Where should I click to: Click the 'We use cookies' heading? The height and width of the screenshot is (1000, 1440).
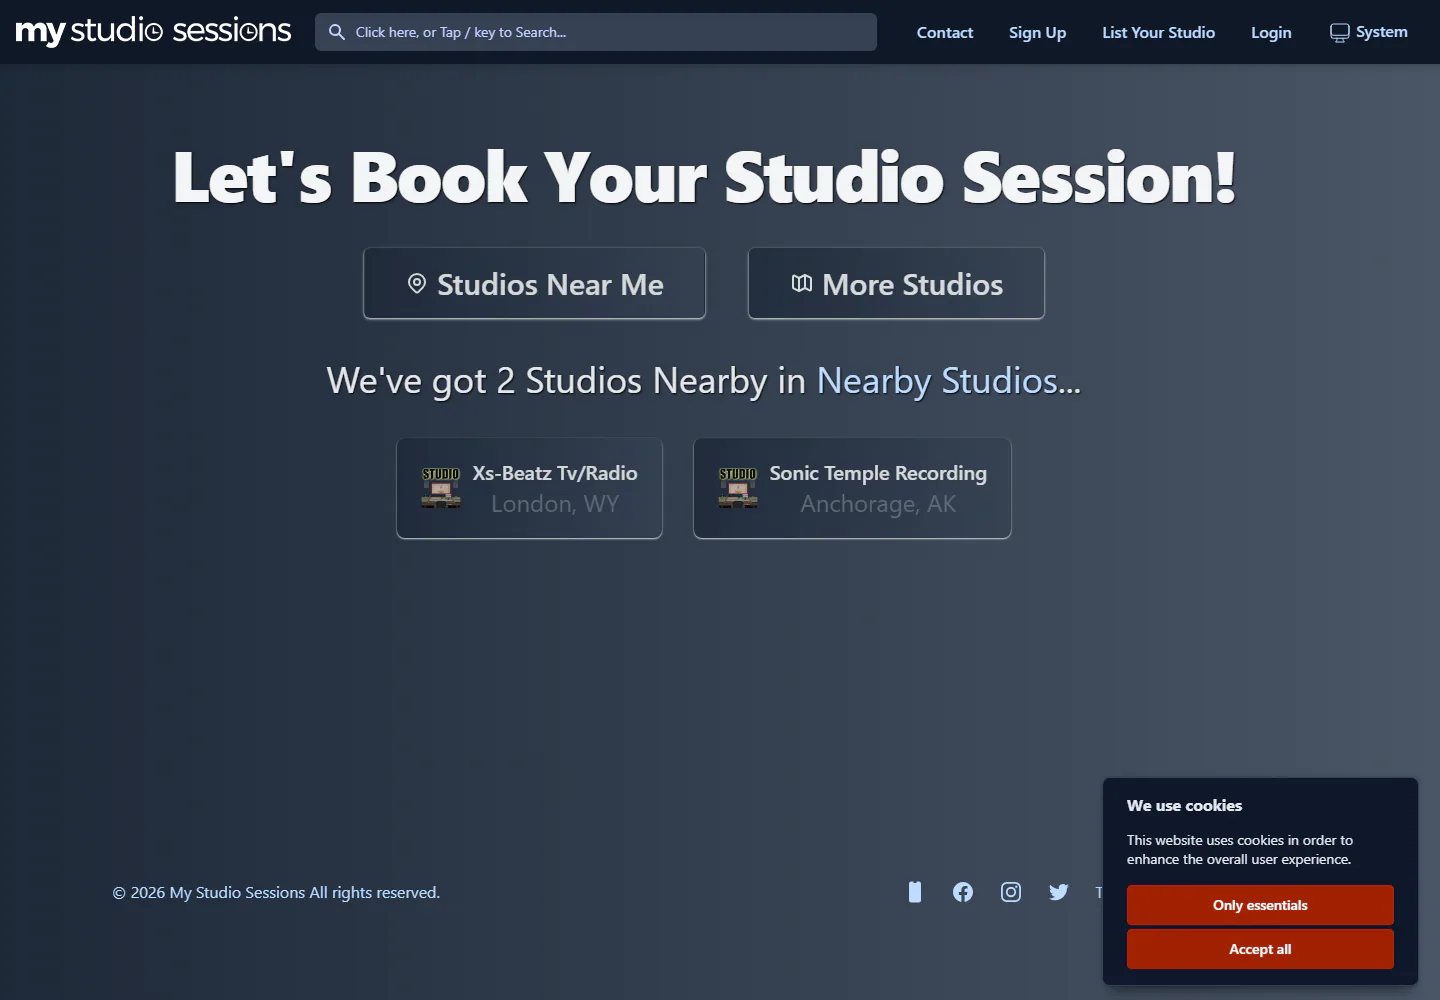[1184, 806]
